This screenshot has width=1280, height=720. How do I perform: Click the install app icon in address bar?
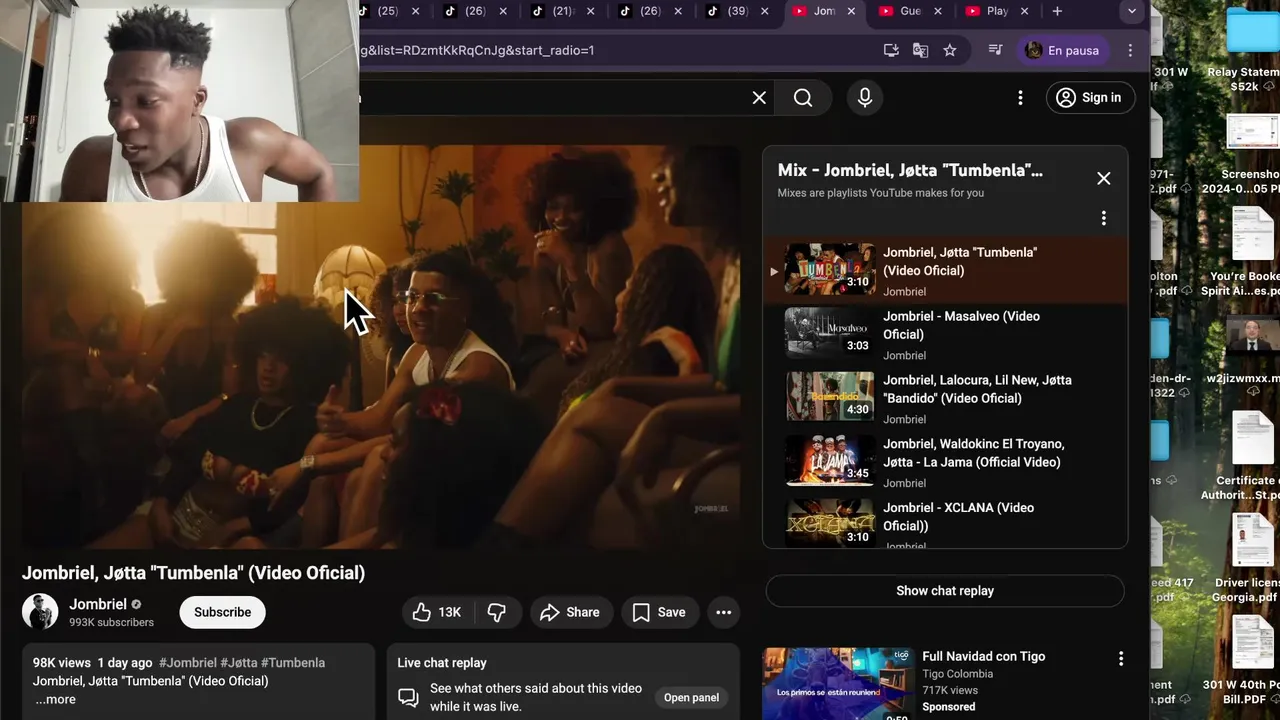point(891,50)
